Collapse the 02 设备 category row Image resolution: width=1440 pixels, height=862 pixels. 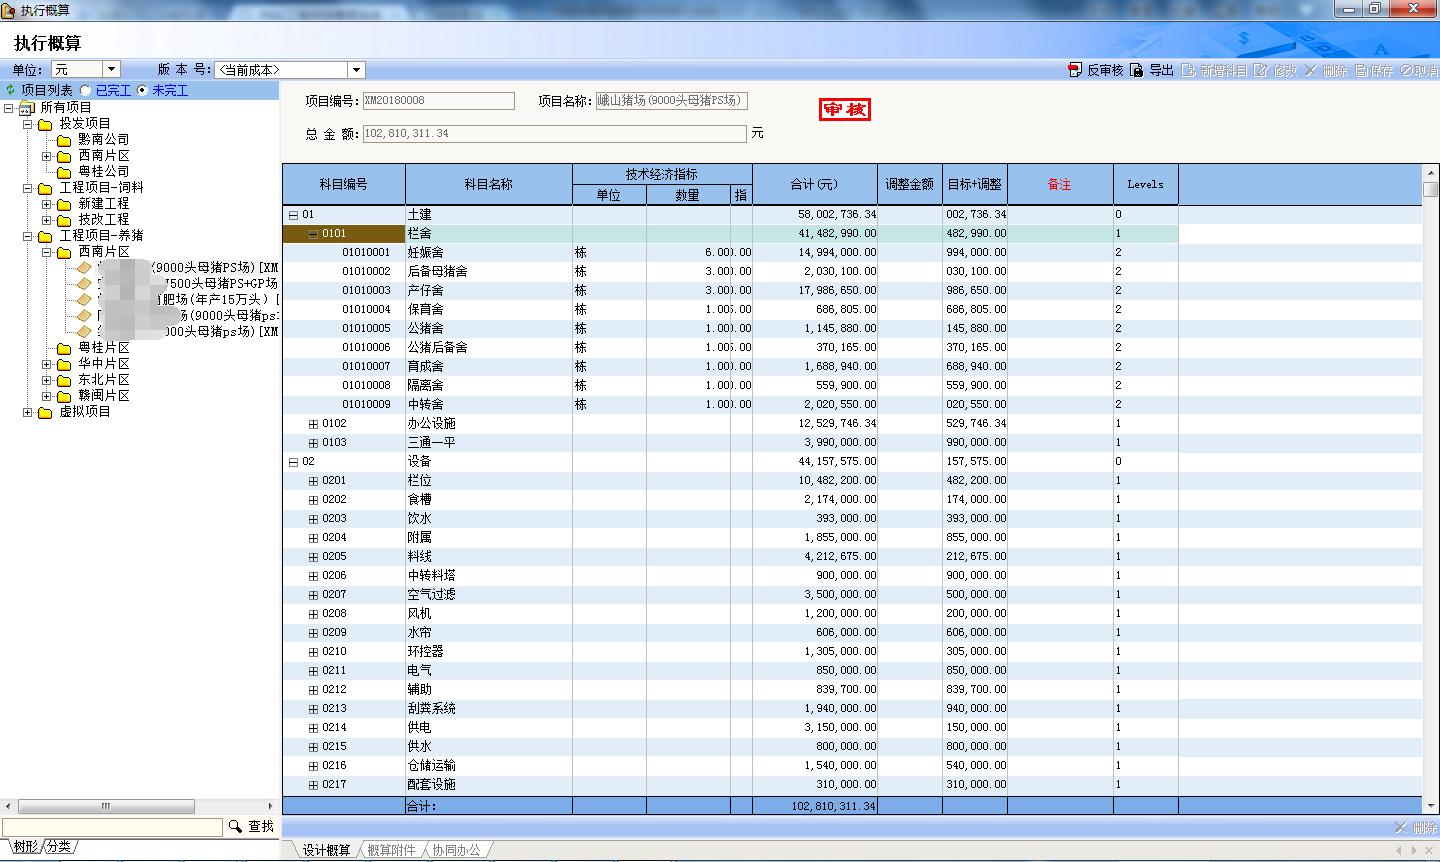click(x=293, y=462)
